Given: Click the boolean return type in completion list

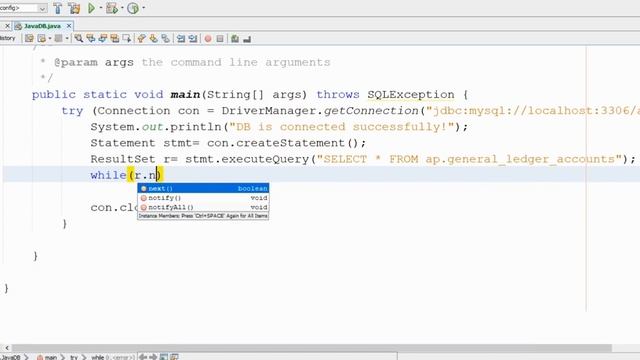Looking at the screenshot, I should [252, 188].
